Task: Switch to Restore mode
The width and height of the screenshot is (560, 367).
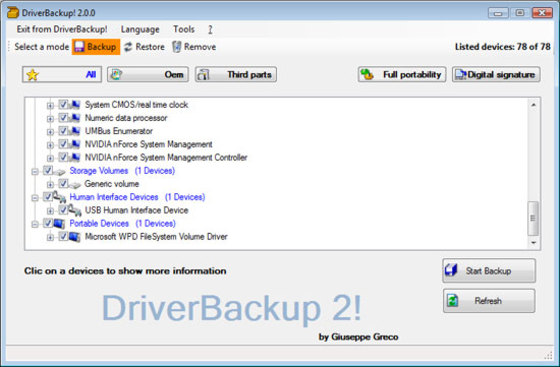Action: point(144,47)
